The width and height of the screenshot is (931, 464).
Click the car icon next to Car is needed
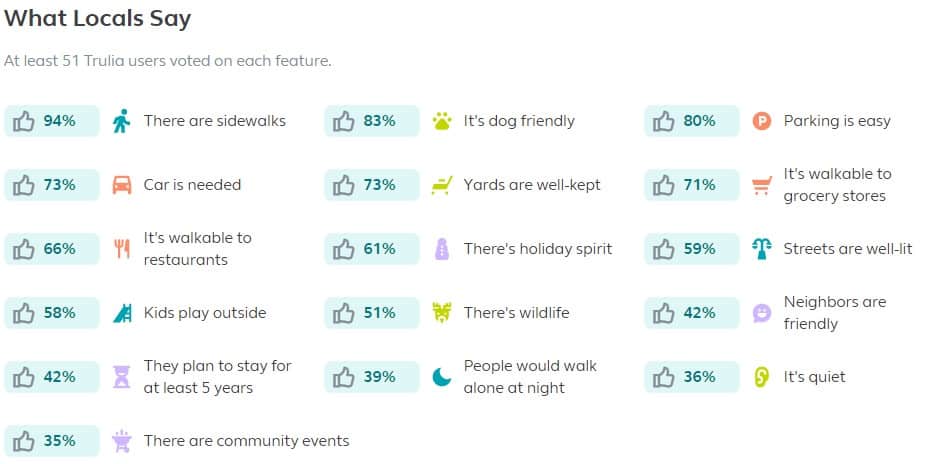click(122, 185)
